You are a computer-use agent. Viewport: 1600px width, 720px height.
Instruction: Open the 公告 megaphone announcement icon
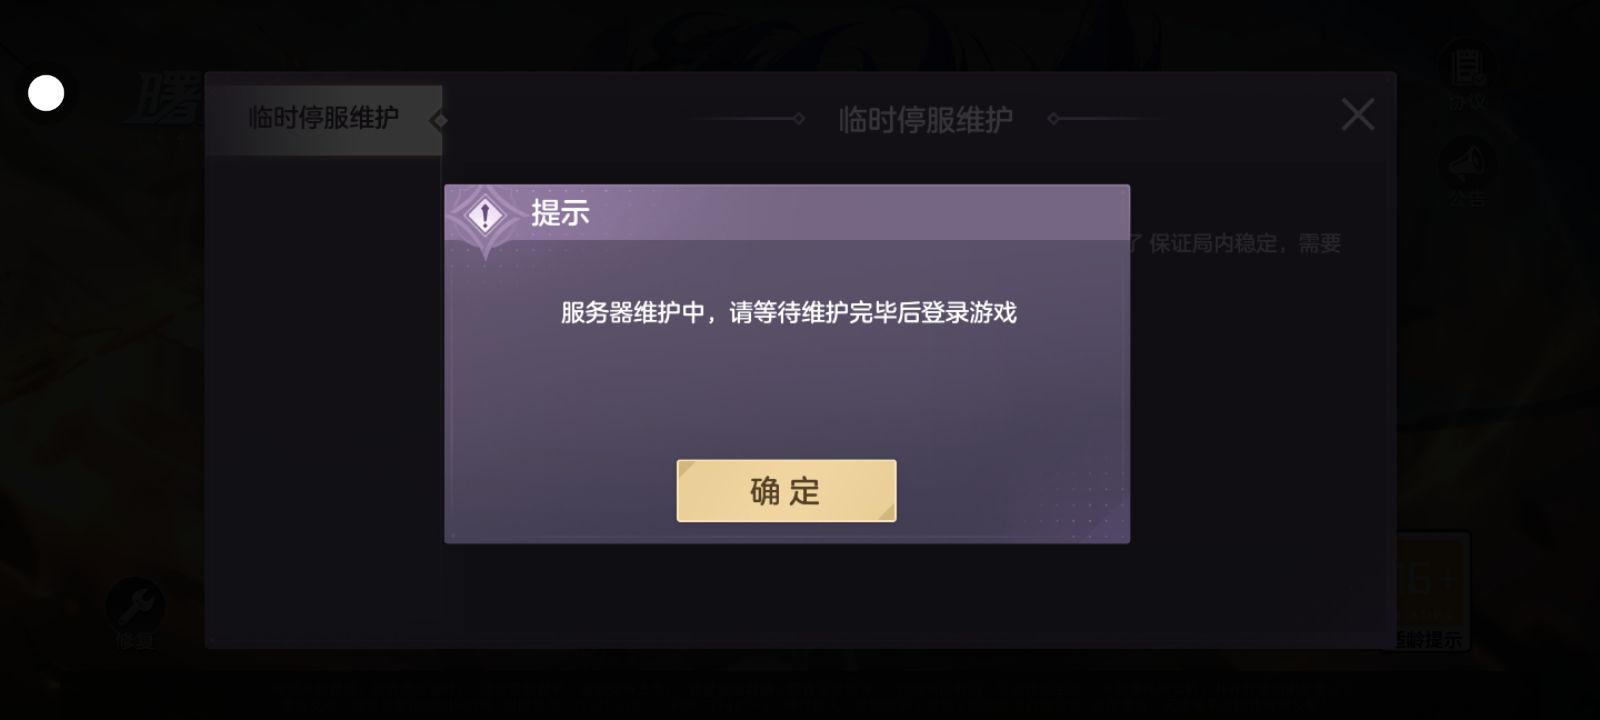click(1467, 163)
